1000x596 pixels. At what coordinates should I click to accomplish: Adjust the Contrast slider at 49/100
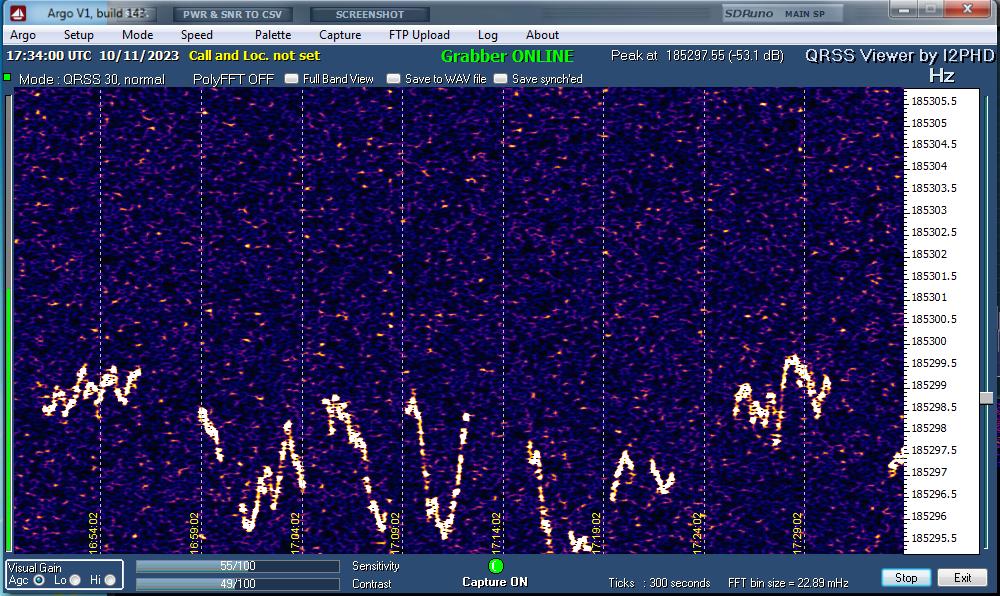click(237, 584)
